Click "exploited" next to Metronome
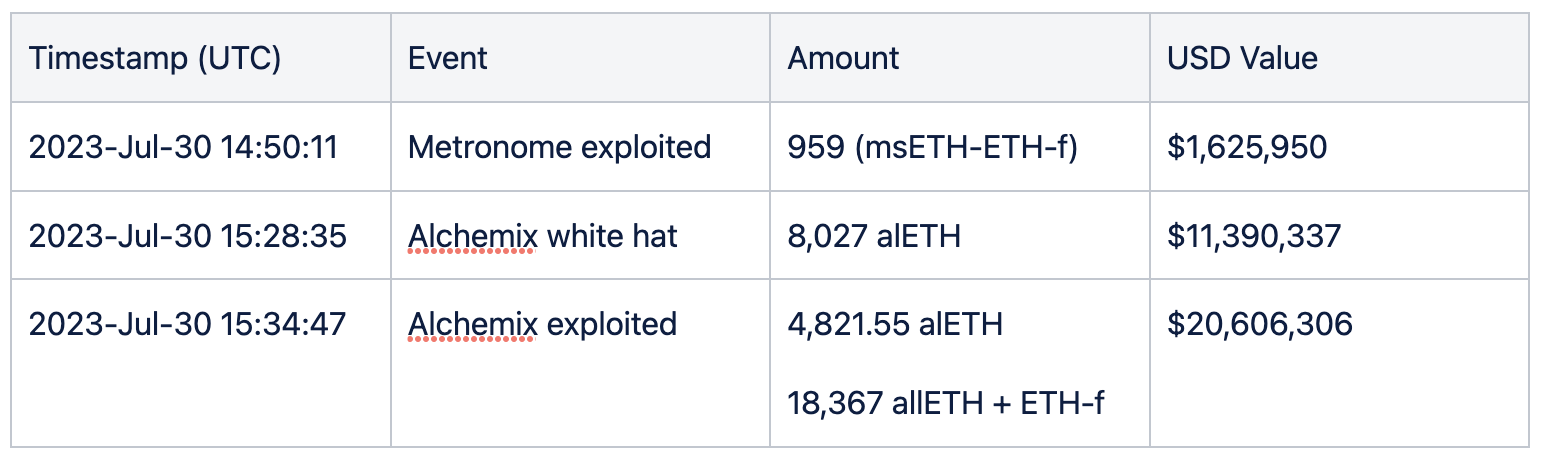Image resolution: width=1546 pixels, height=464 pixels. 646,148
